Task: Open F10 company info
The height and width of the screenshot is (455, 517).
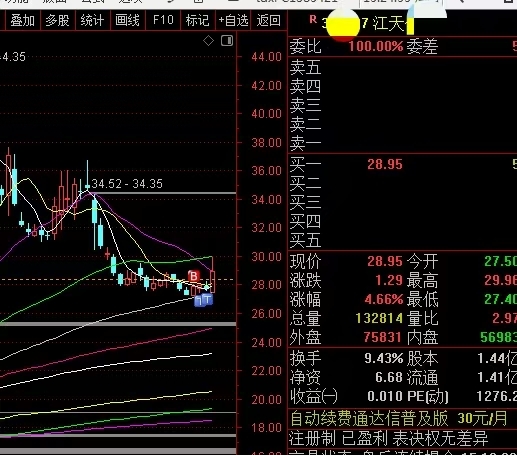Action: [163, 20]
